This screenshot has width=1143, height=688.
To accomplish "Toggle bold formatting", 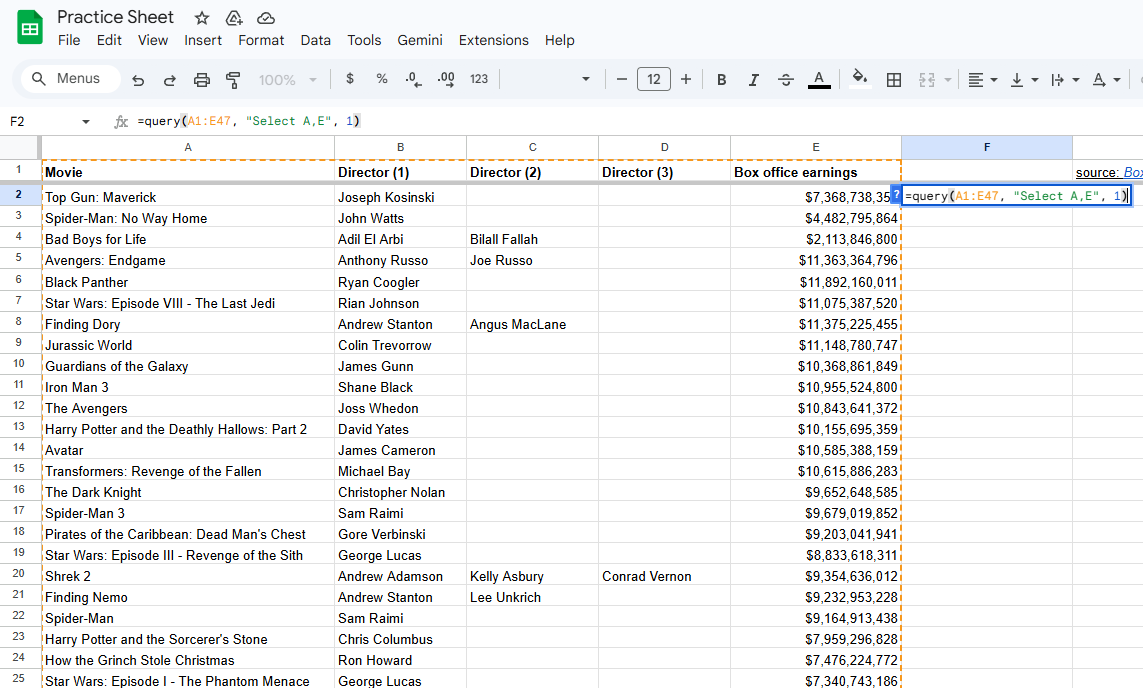I will 721,78.
